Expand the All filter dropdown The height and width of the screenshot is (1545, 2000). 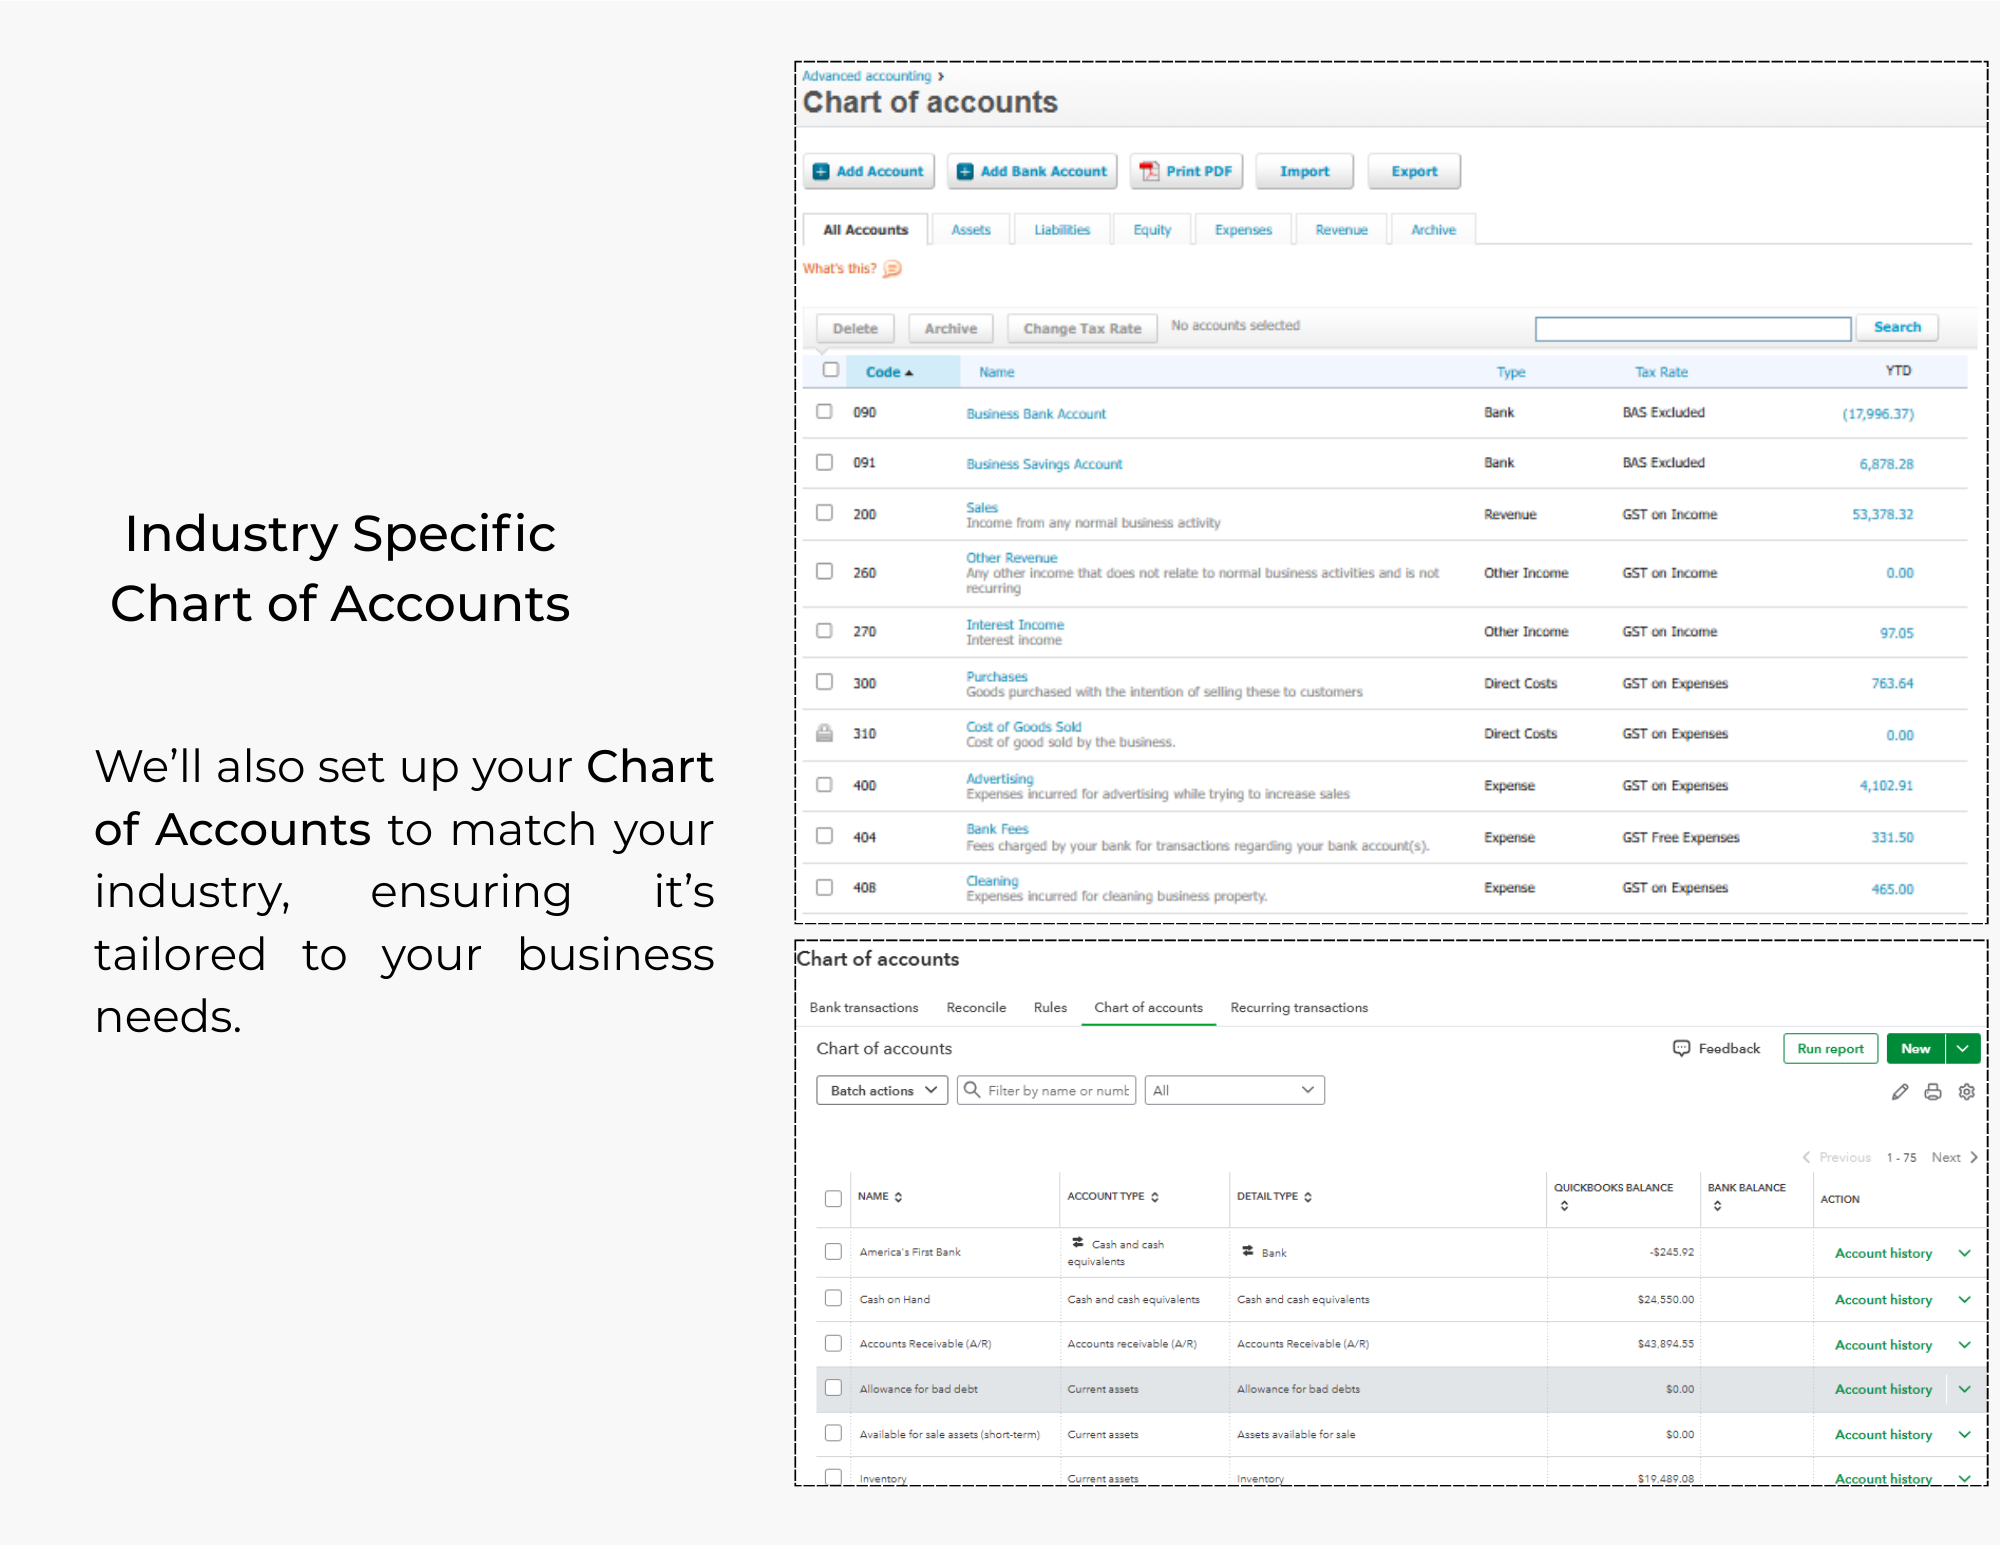coord(1234,1090)
